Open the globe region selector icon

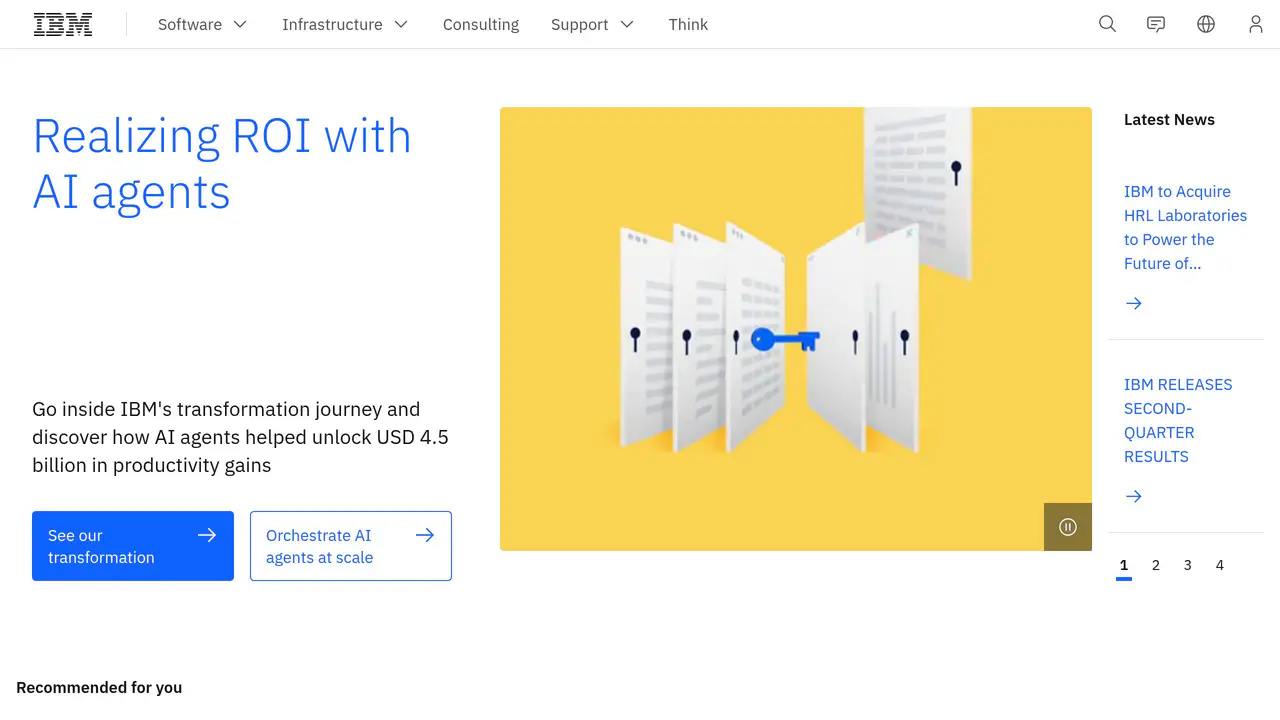[x=1206, y=24]
